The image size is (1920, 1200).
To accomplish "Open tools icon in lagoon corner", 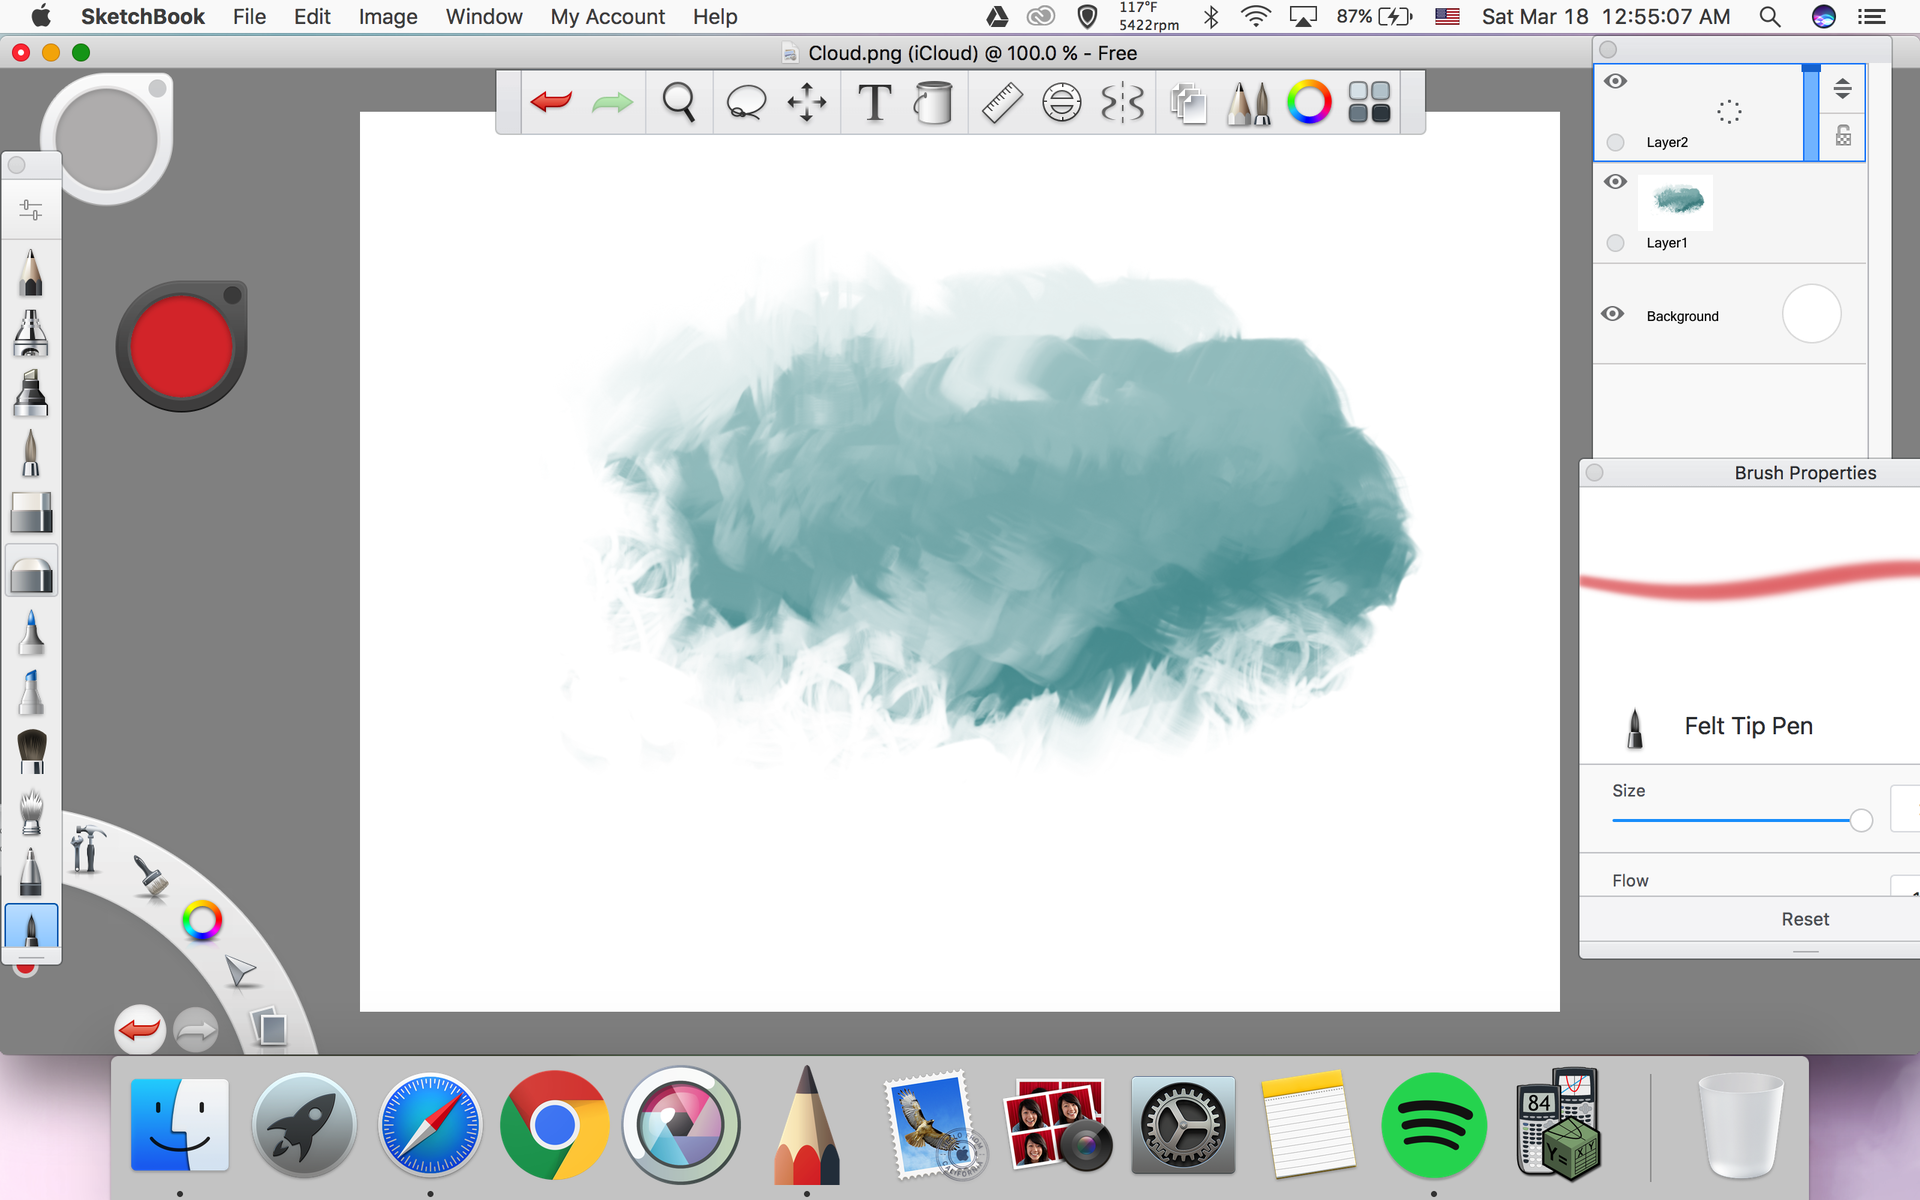I will click(87, 850).
